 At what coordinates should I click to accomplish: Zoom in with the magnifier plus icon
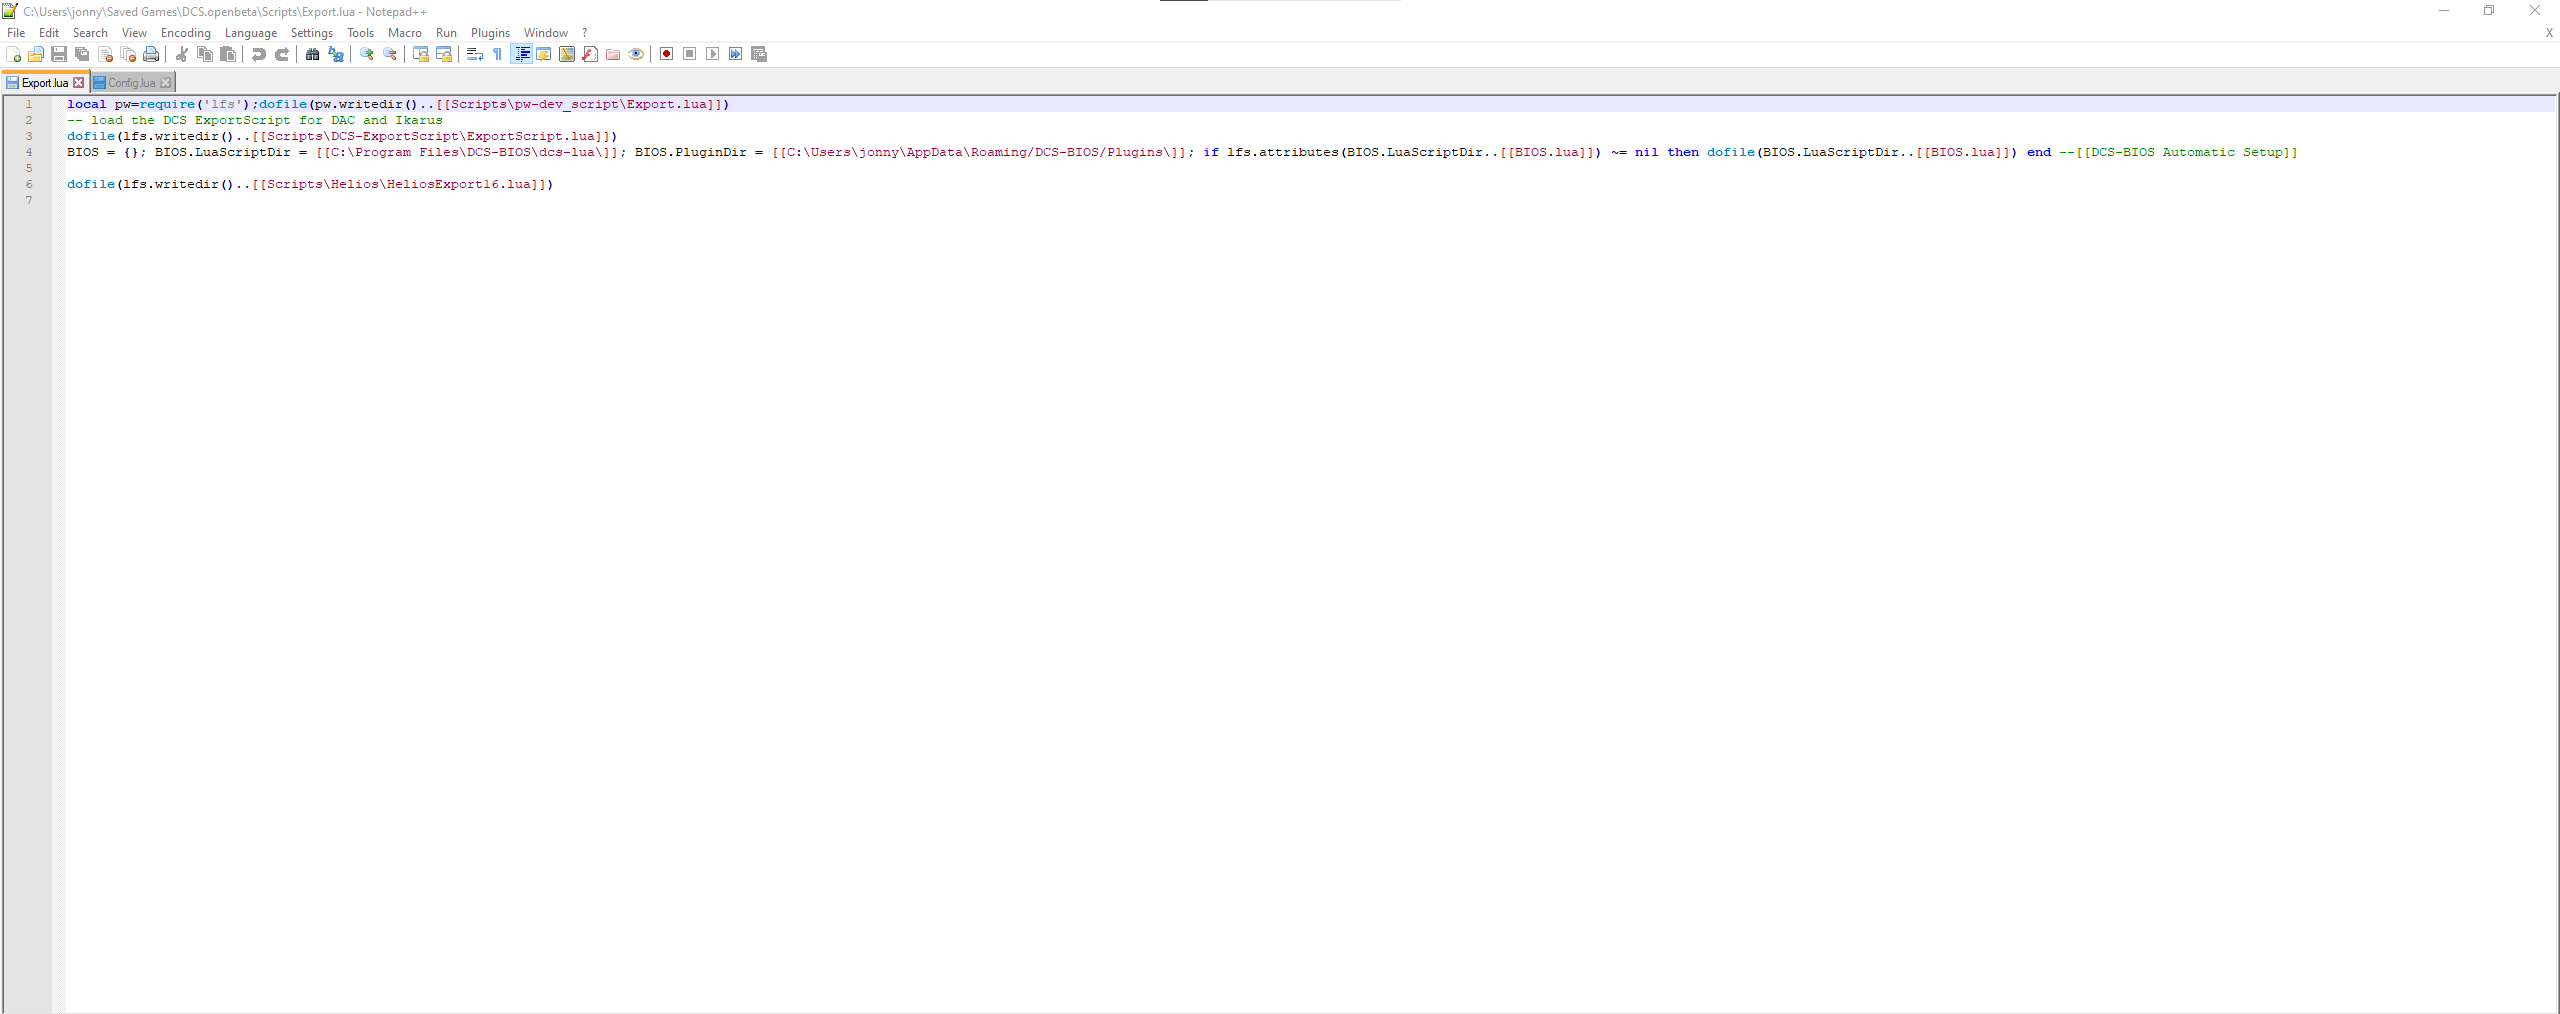[367, 54]
